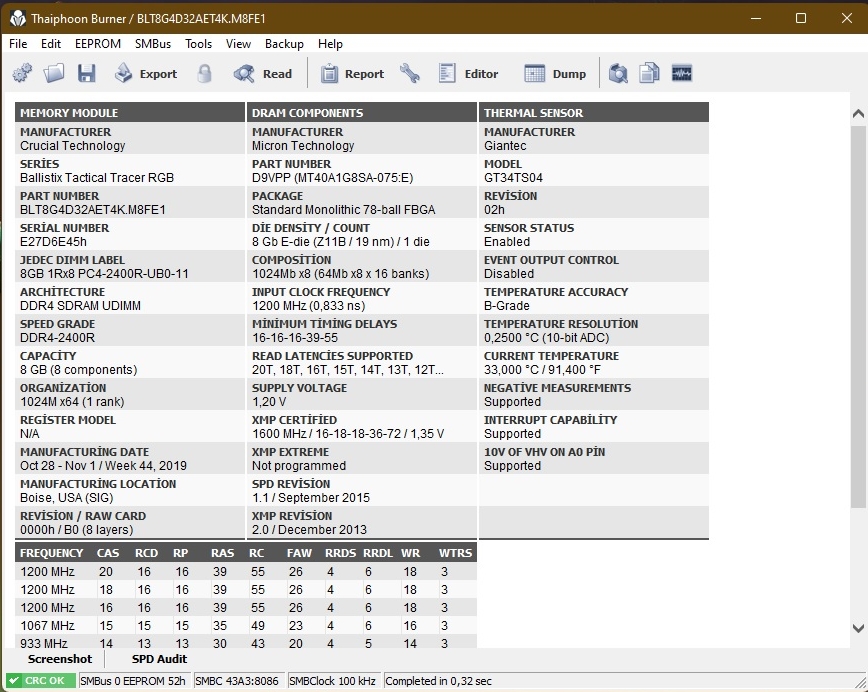Click the FREQUENCY column header
This screenshot has height=692, width=868.
51,552
